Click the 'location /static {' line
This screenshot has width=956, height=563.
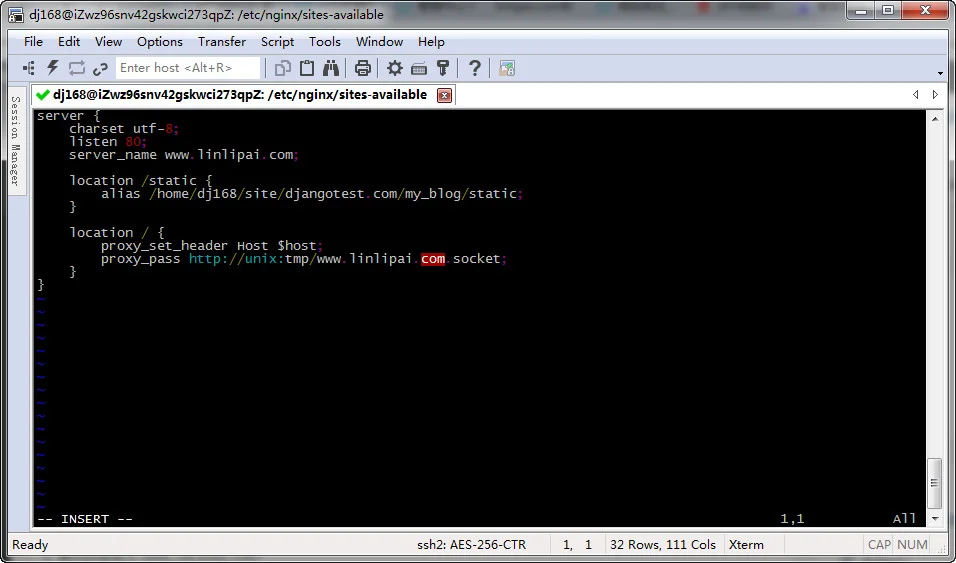(141, 181)
